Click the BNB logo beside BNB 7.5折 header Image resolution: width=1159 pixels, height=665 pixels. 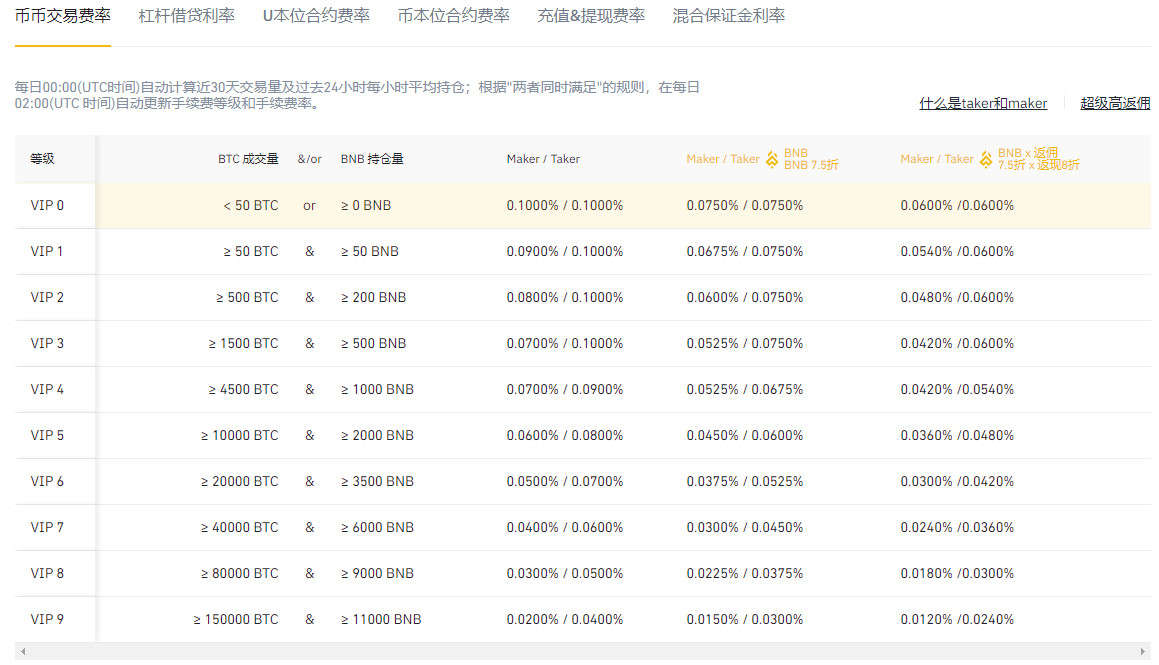[x=772, y=159]
